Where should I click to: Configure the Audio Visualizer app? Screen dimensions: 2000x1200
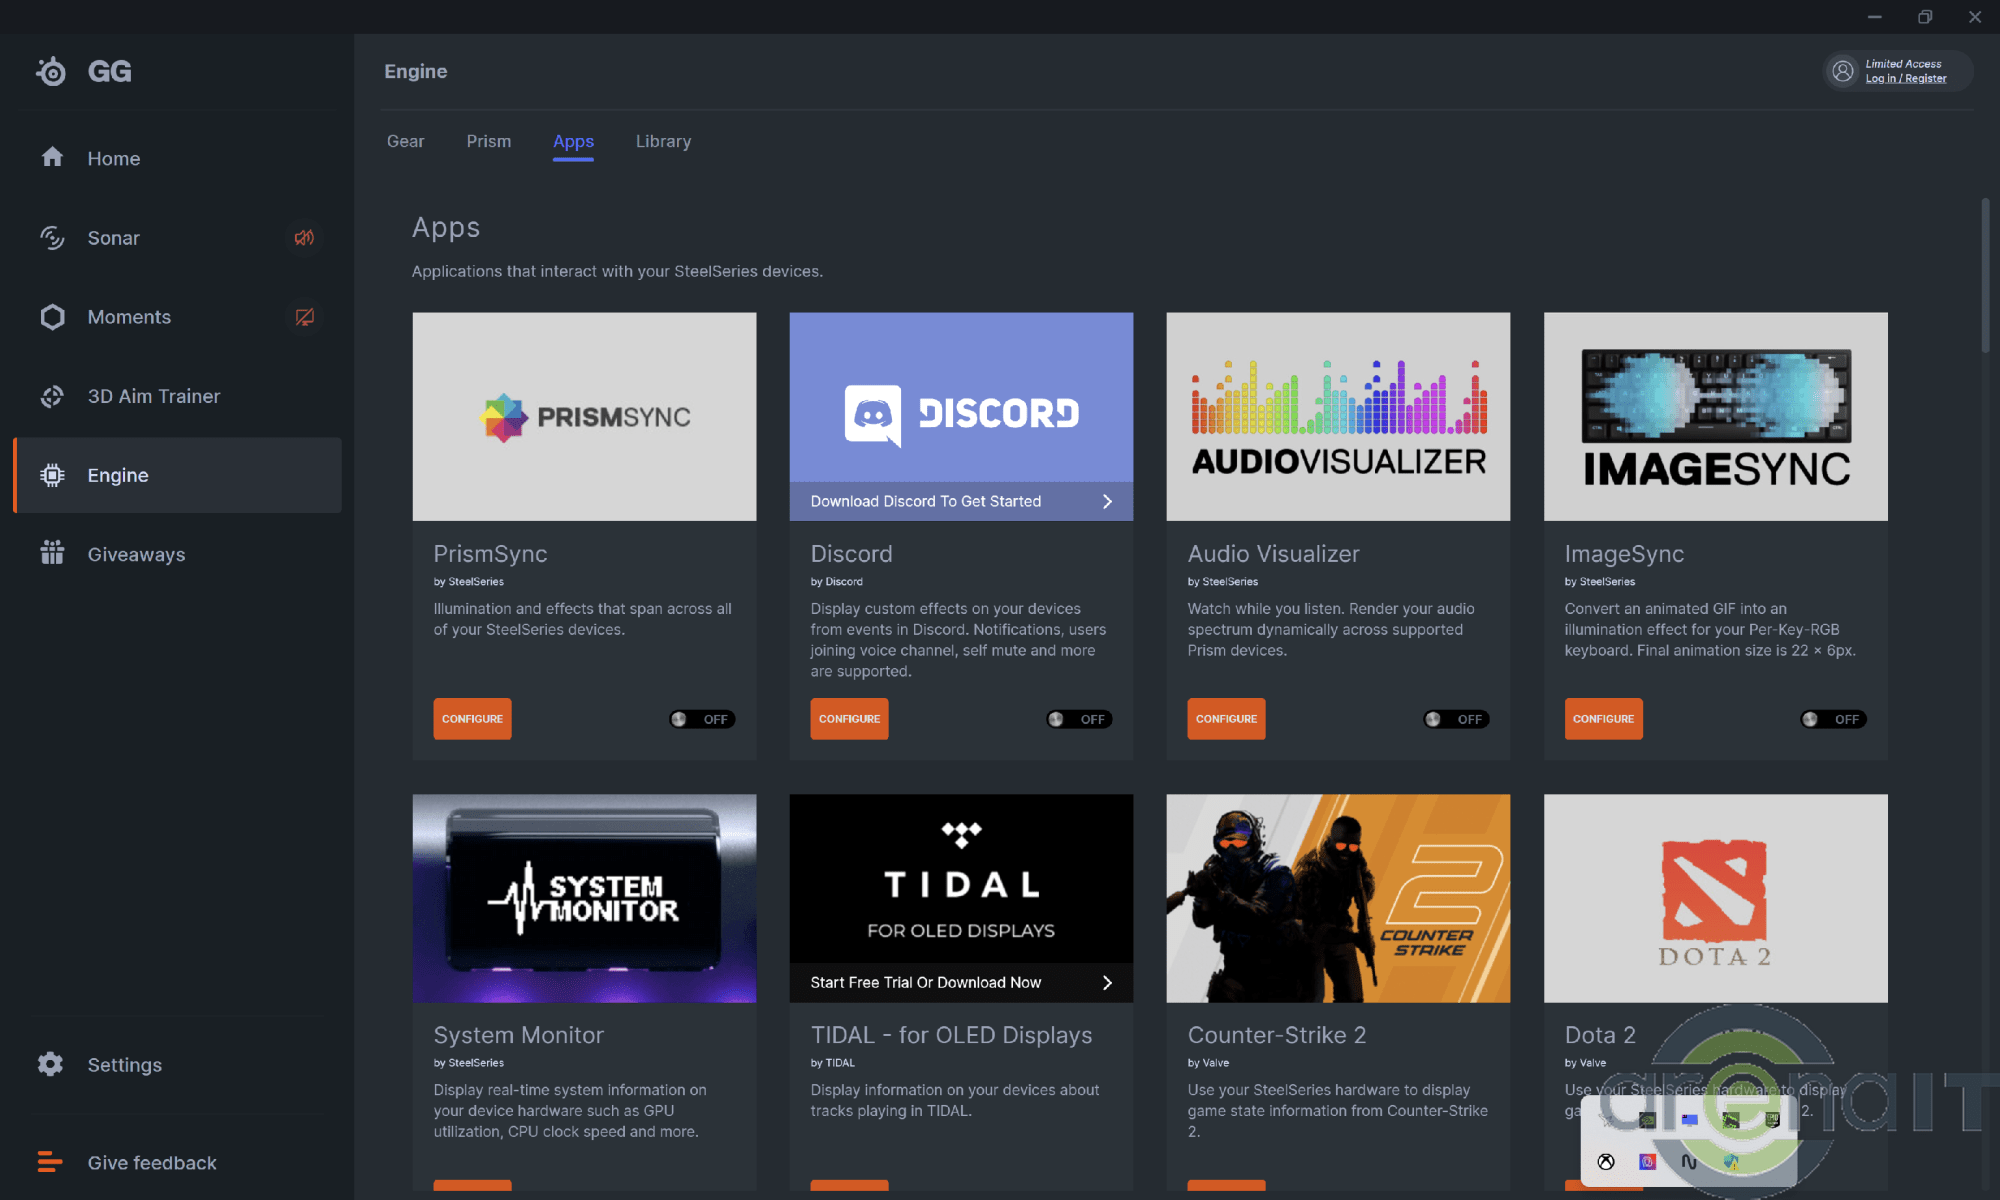pos(1226,719)
